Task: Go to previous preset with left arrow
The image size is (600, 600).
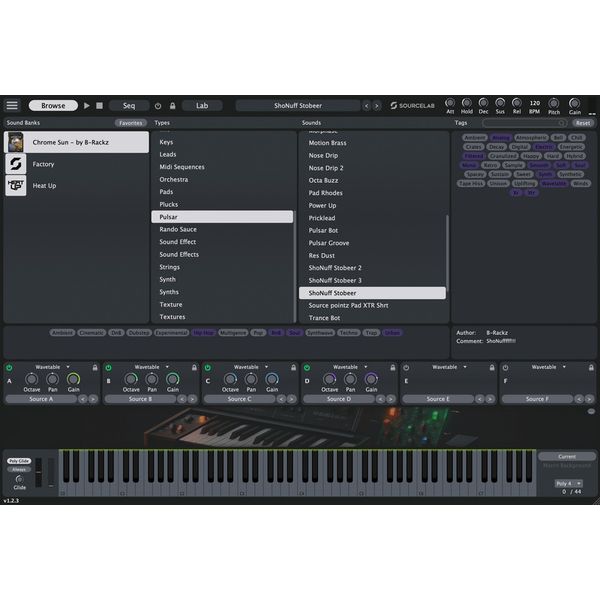Action: [367, 106]
